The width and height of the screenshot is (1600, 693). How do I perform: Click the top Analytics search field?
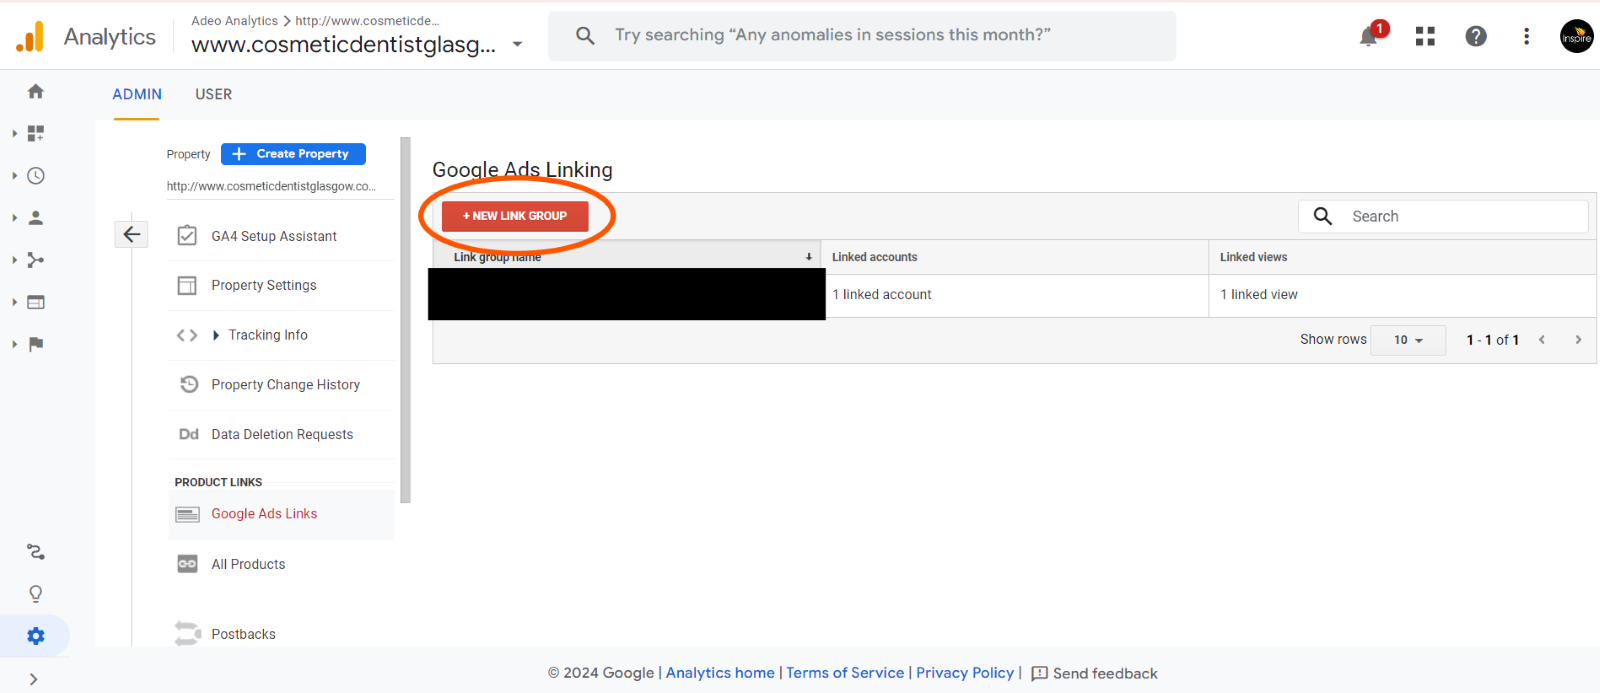click(x=862, y=36)
